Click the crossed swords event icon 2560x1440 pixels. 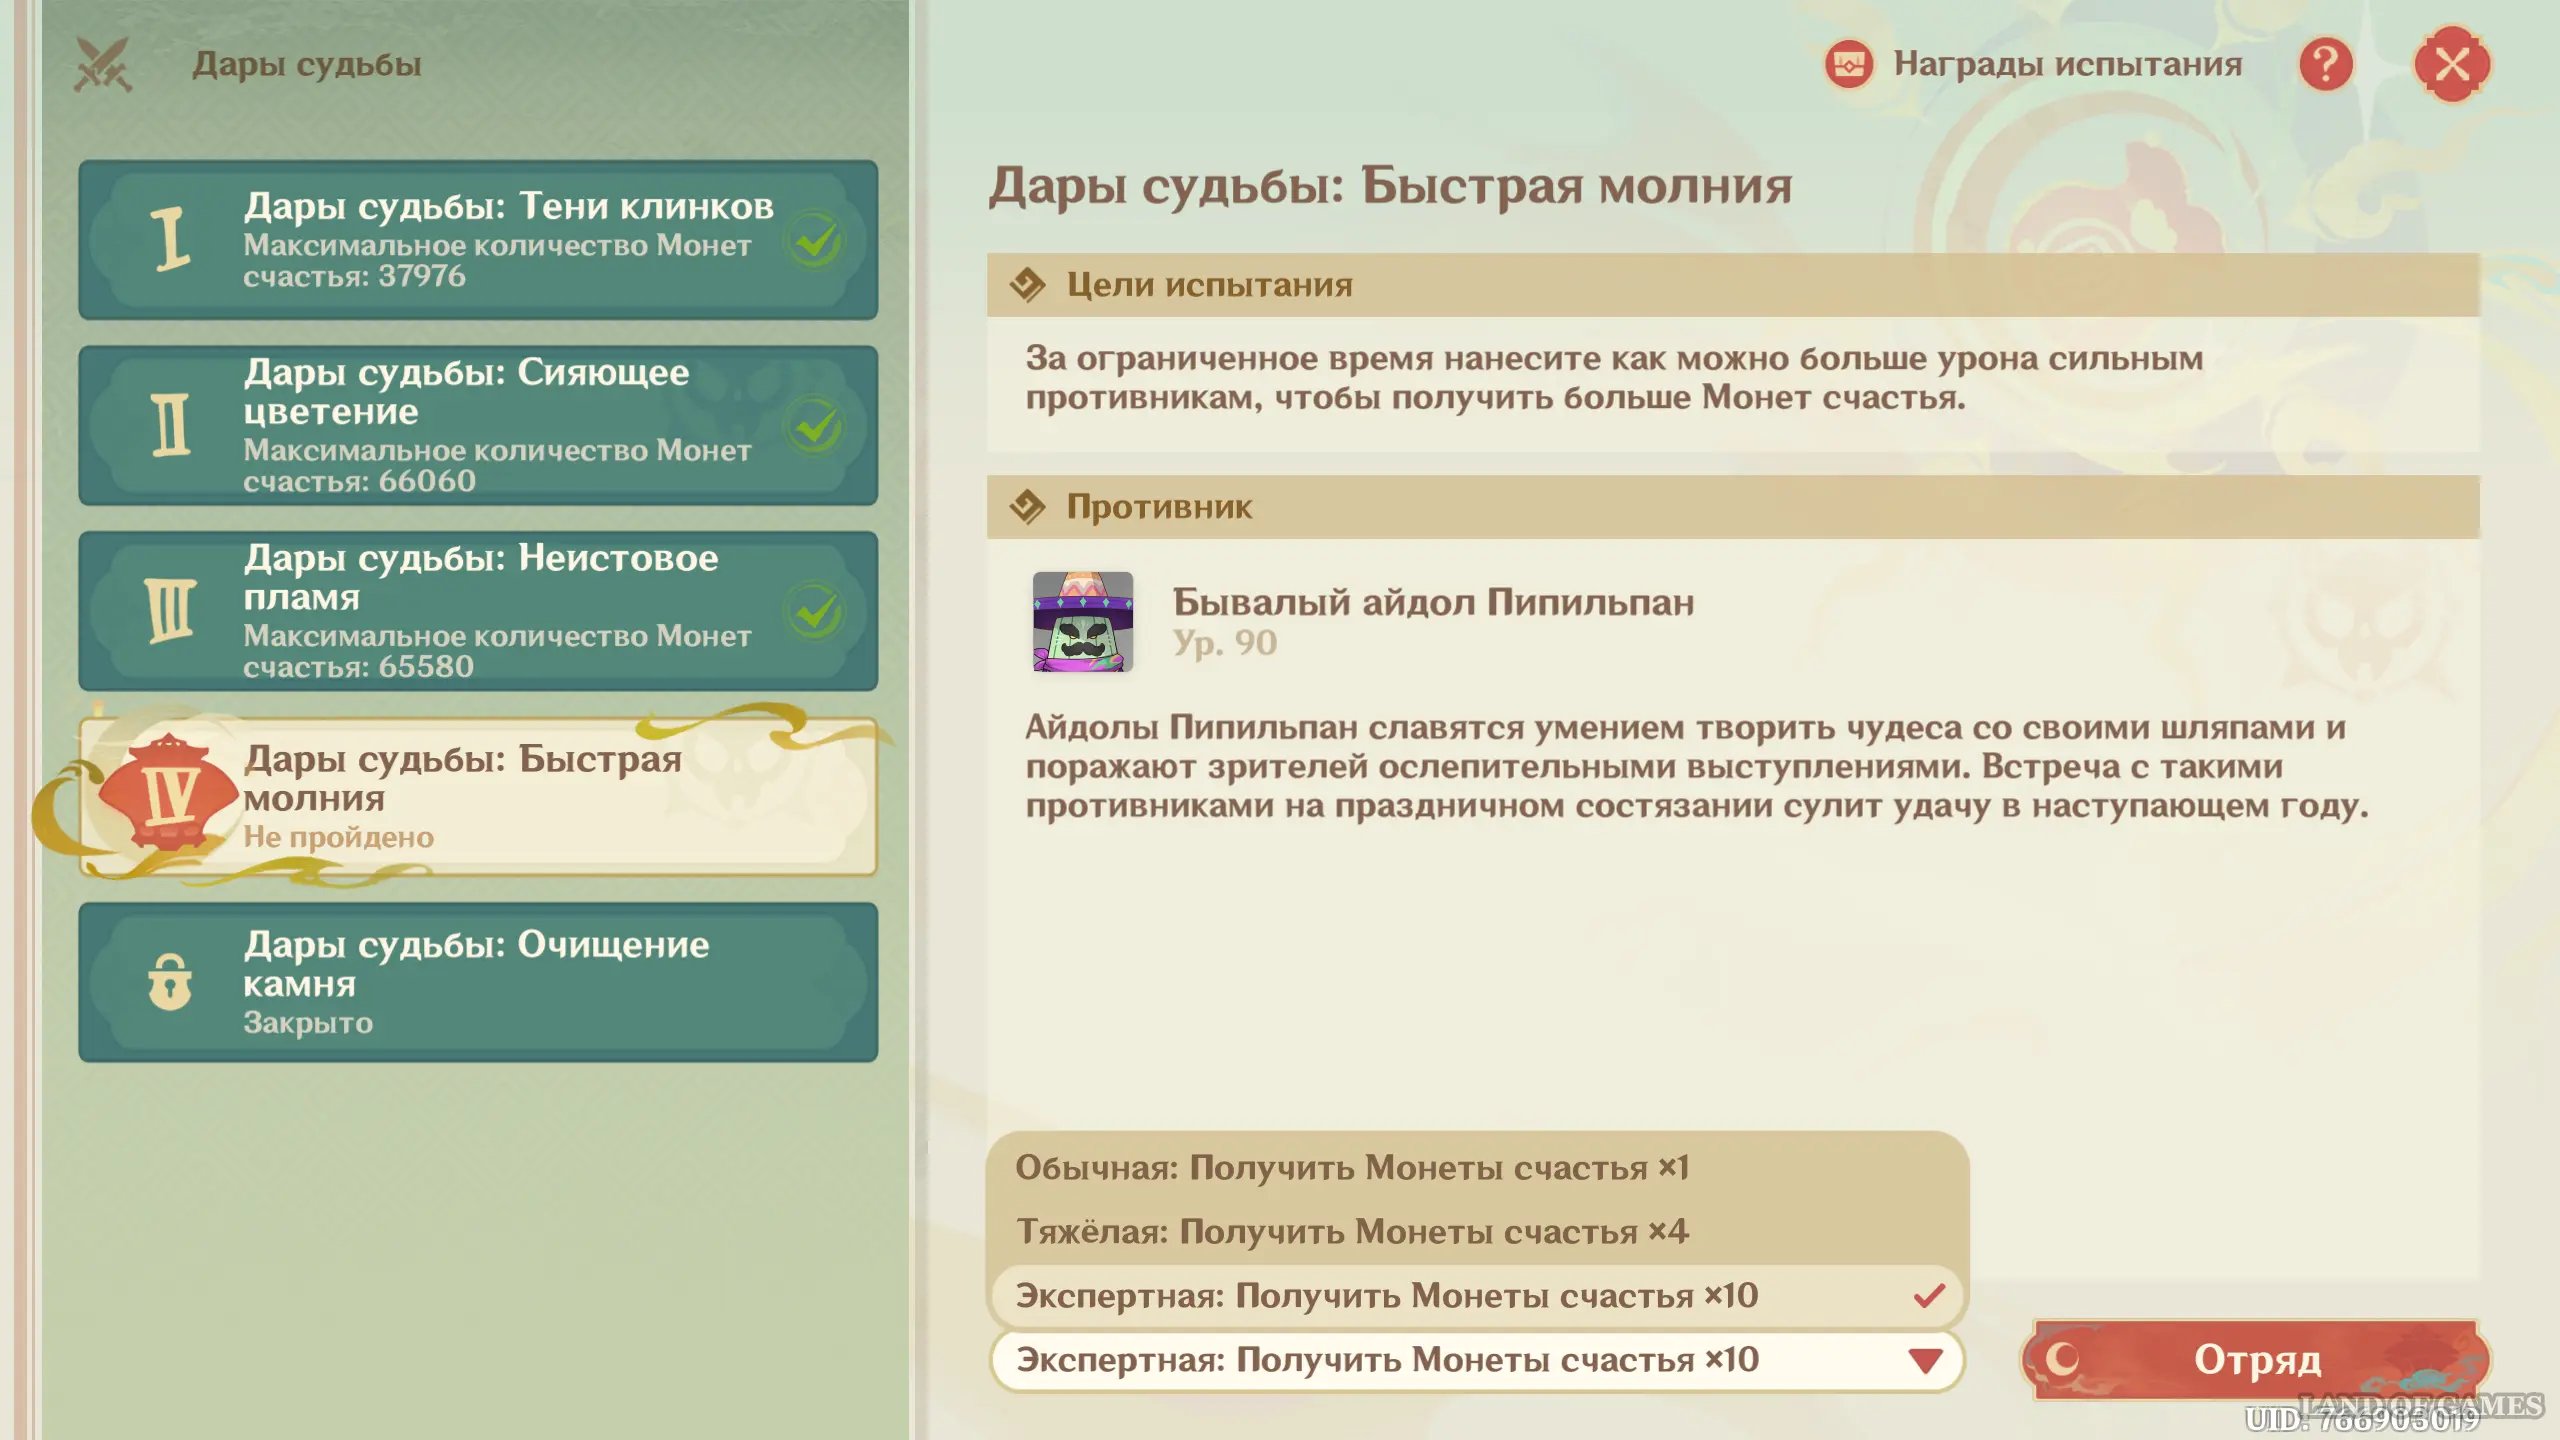(102, 65)
